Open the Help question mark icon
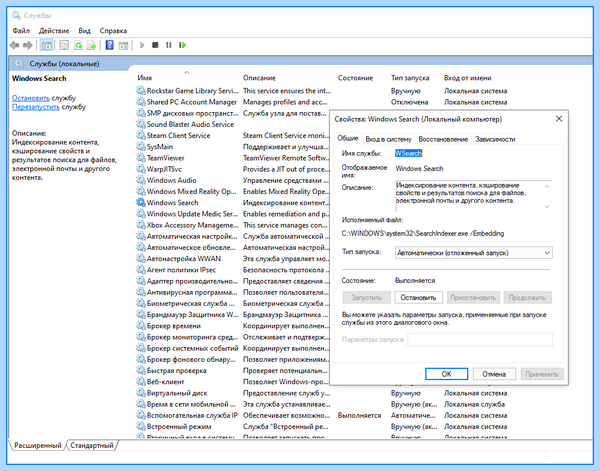 click(x=109, y=45)
